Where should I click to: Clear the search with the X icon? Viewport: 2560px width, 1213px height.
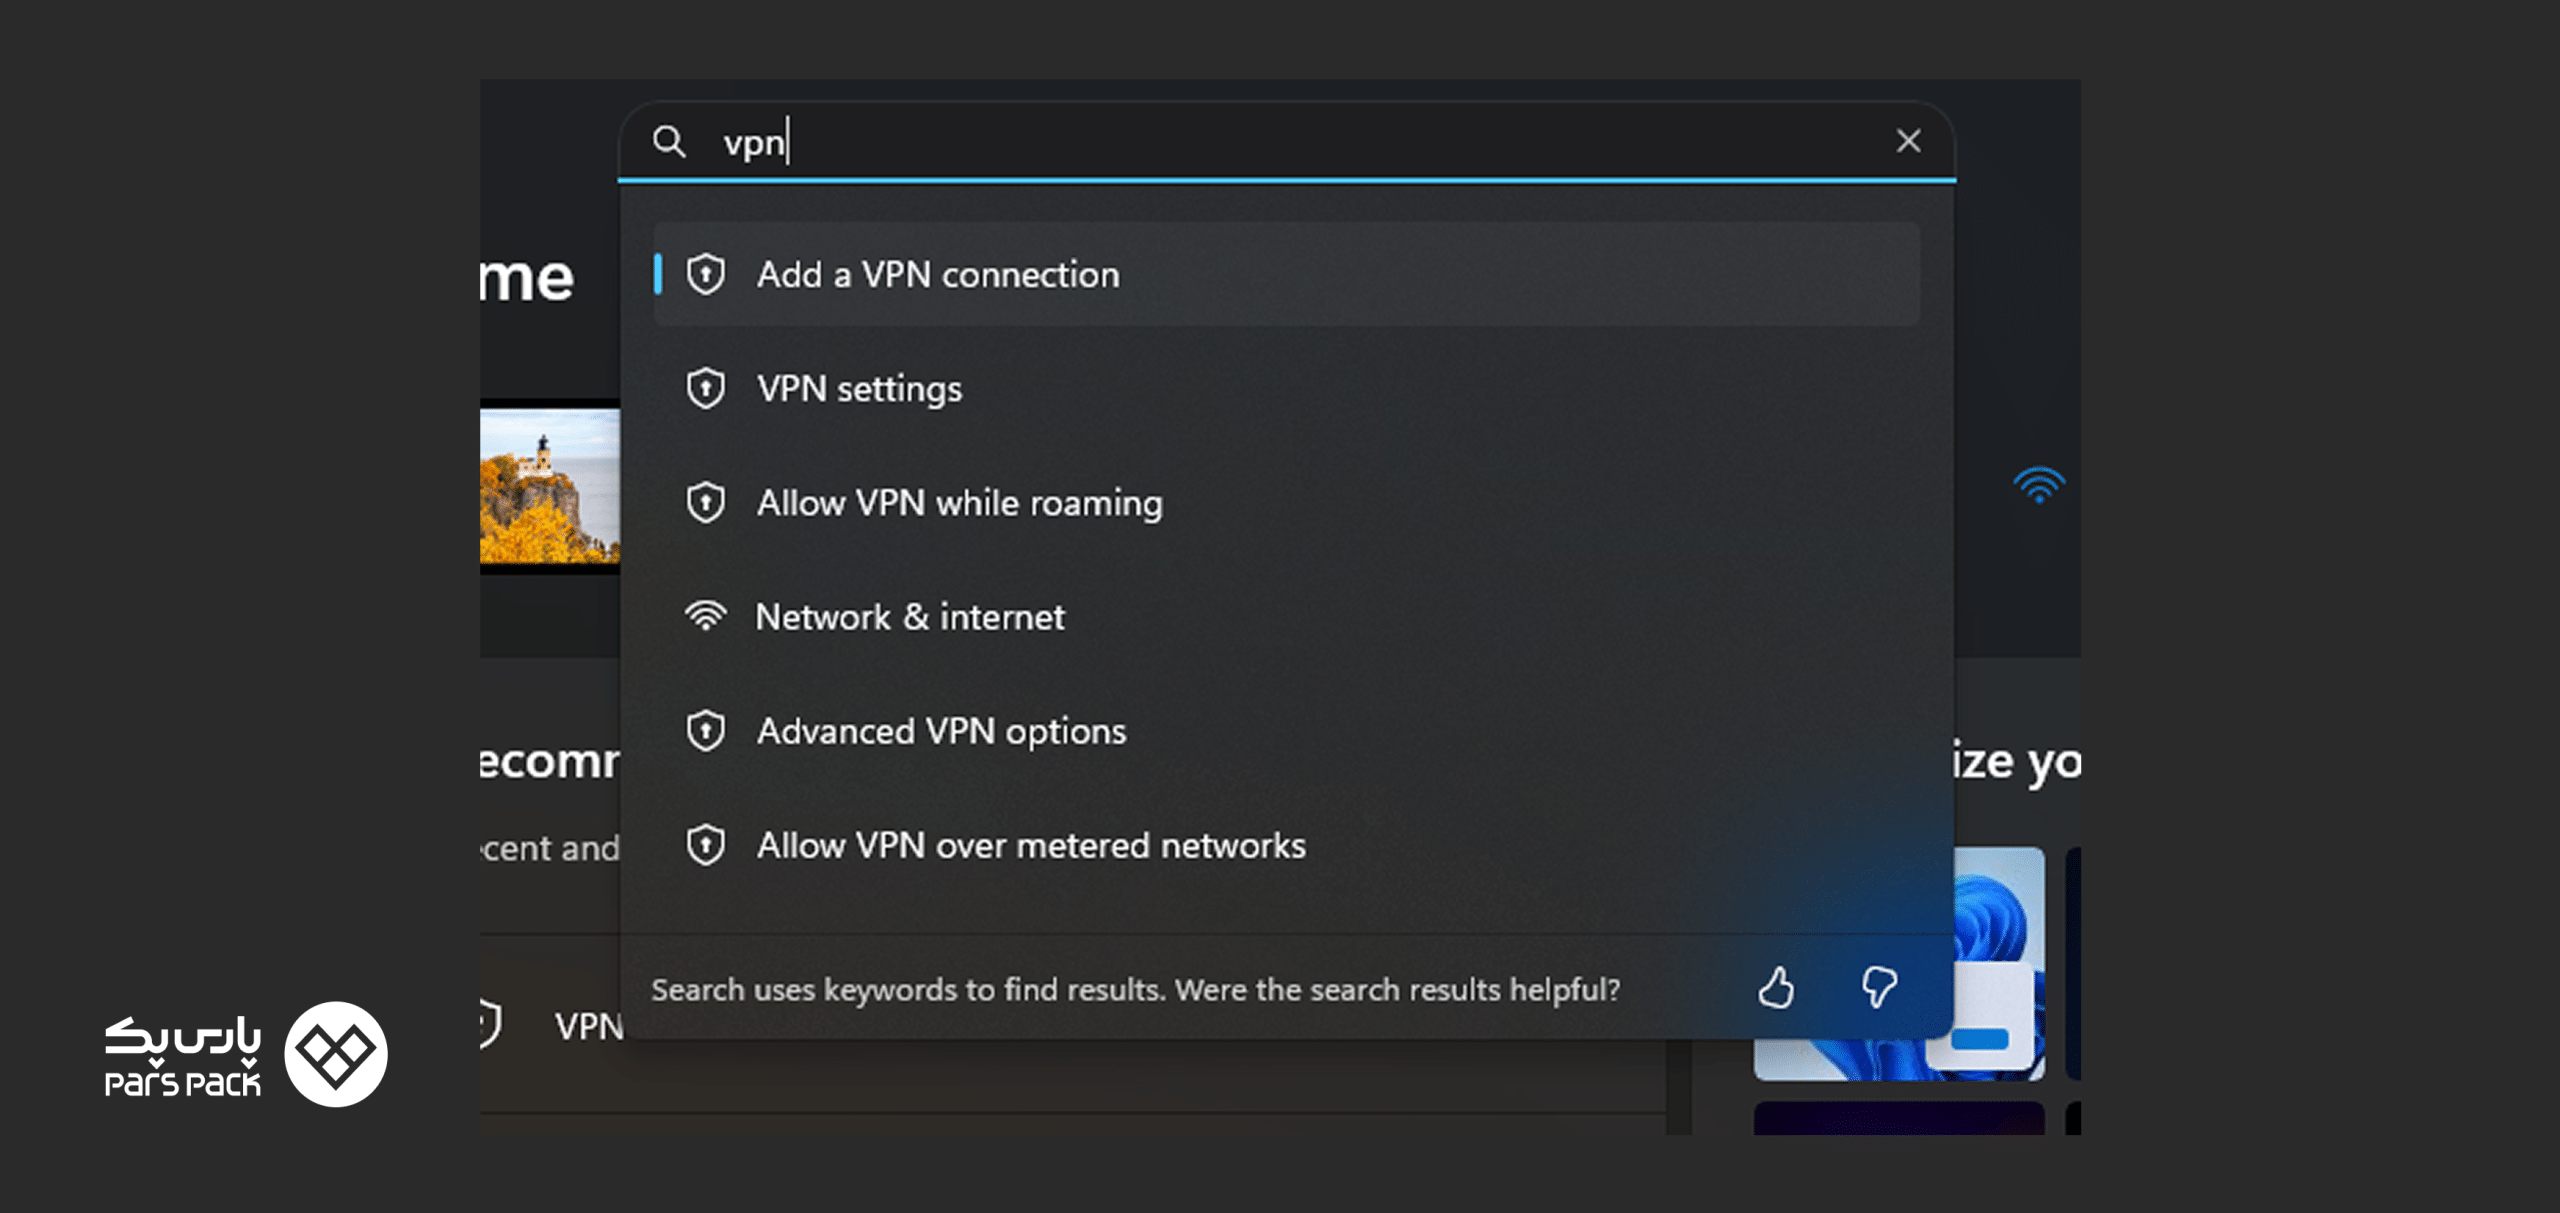click(1908, 141)
